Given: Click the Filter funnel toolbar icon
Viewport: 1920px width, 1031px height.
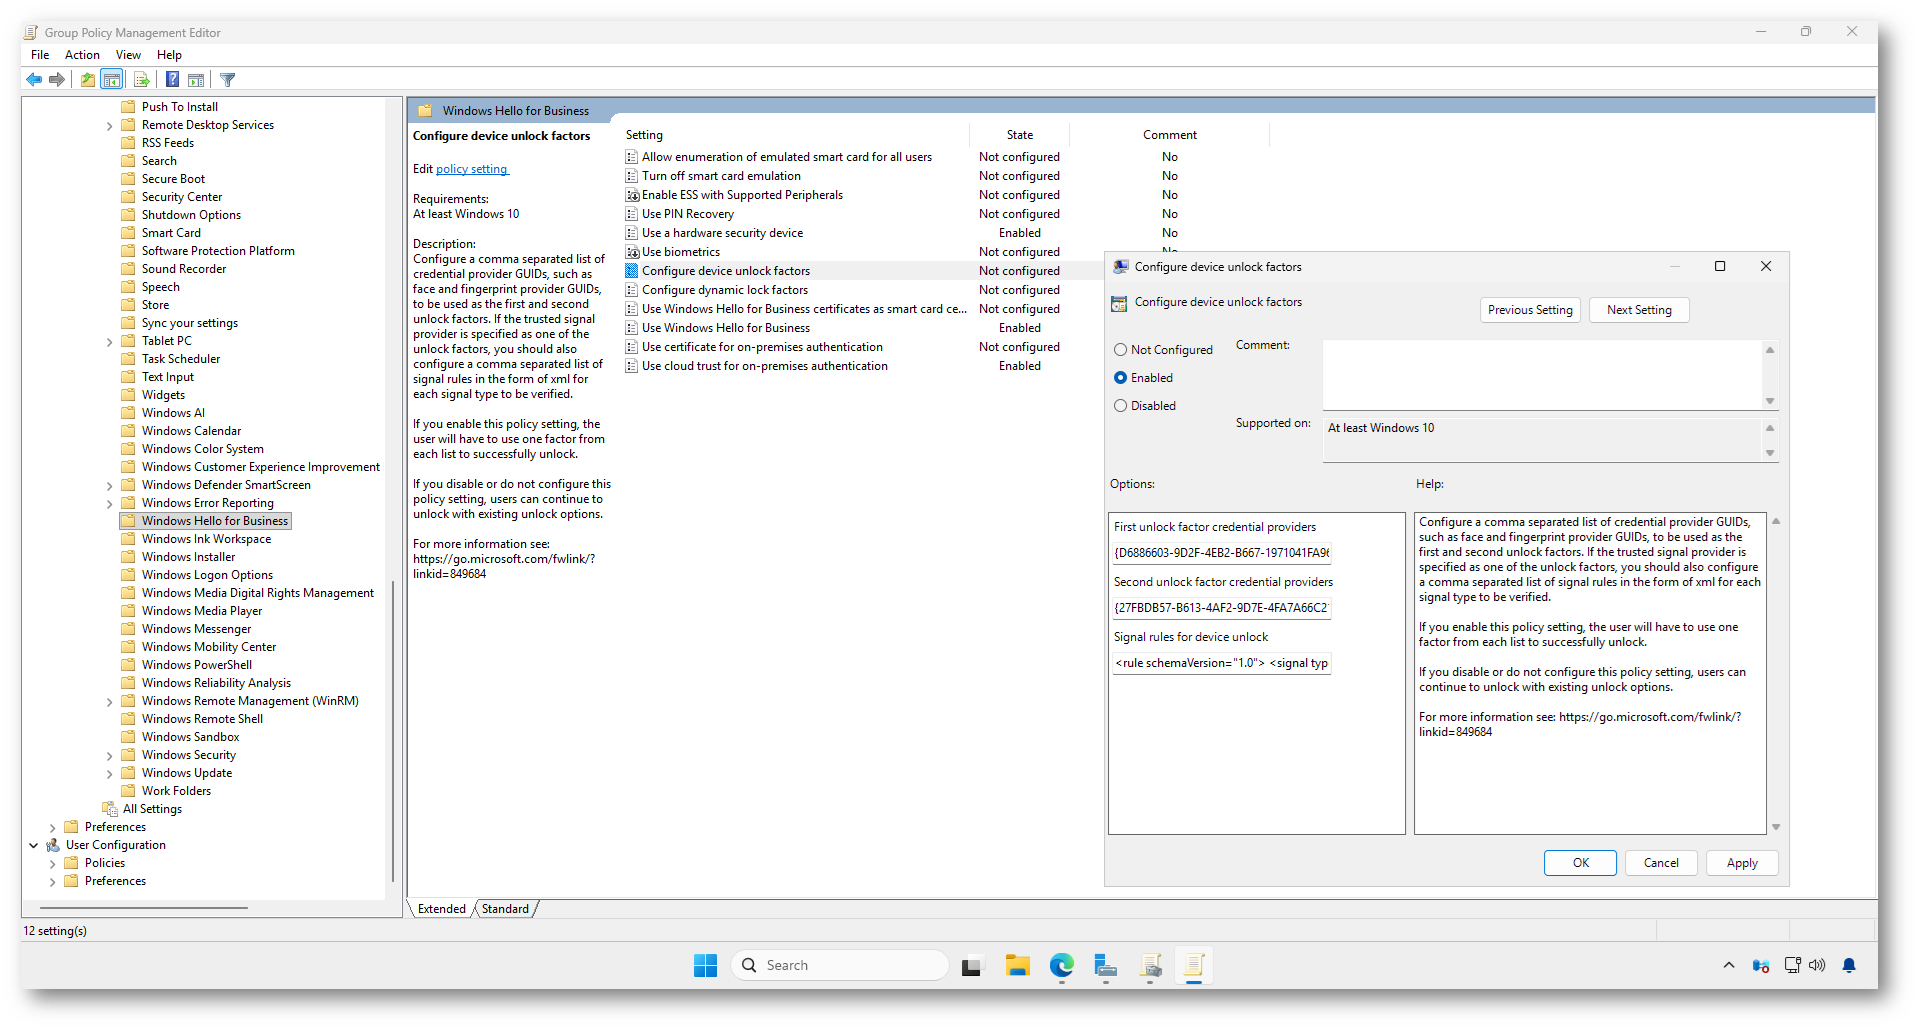Looking at the screenshot, I should [x=228, y=80].
